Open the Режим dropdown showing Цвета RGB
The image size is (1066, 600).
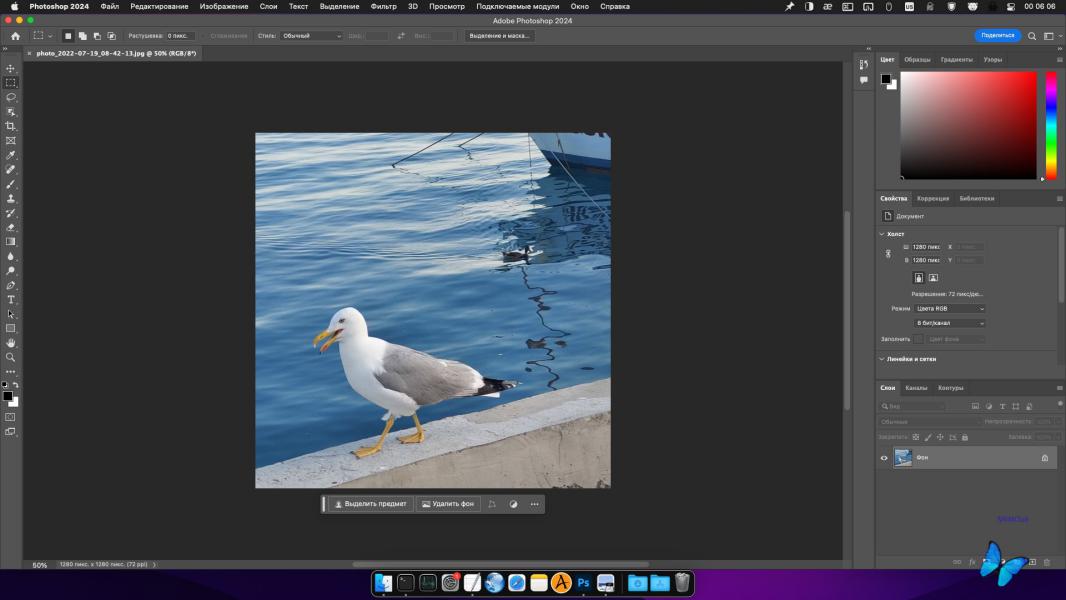[x=950, y=309]
